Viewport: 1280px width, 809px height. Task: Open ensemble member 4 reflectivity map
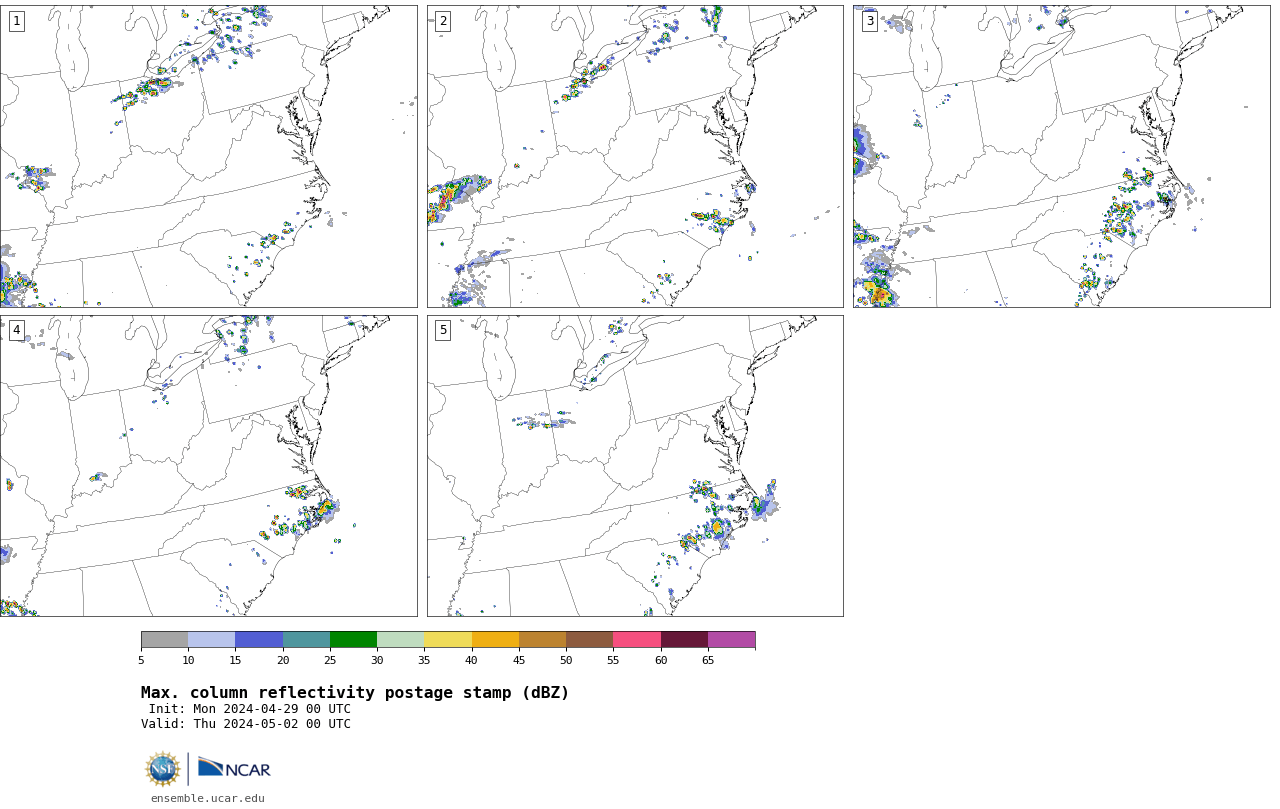[x=208, y=466]
